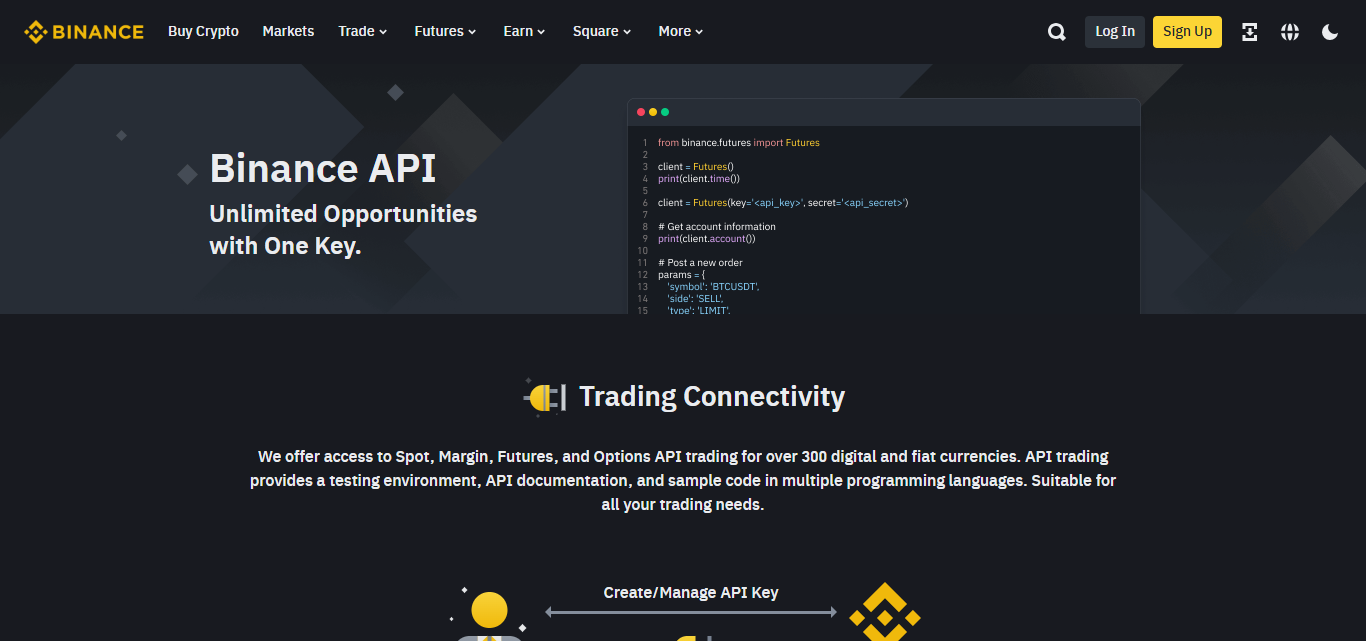This screenshot has width=1366, height=641.
Task: Expand the Square dropdown menu
Action: pyautogui.click(x=602, y=31)
